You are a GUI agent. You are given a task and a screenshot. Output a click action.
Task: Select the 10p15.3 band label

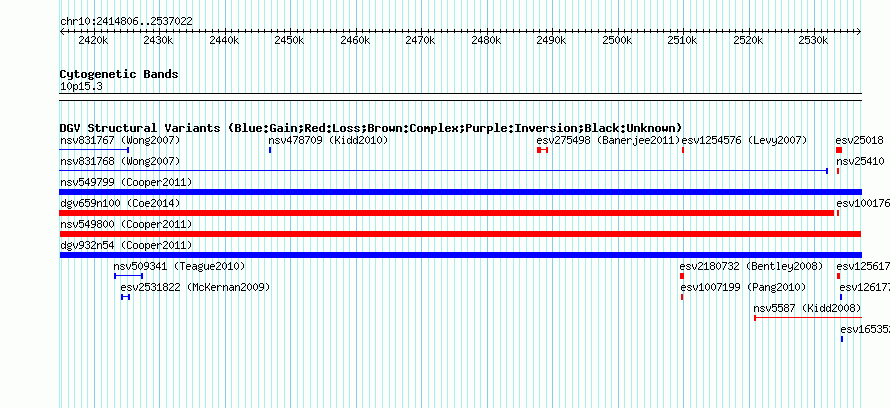click(x=81, y=87)
